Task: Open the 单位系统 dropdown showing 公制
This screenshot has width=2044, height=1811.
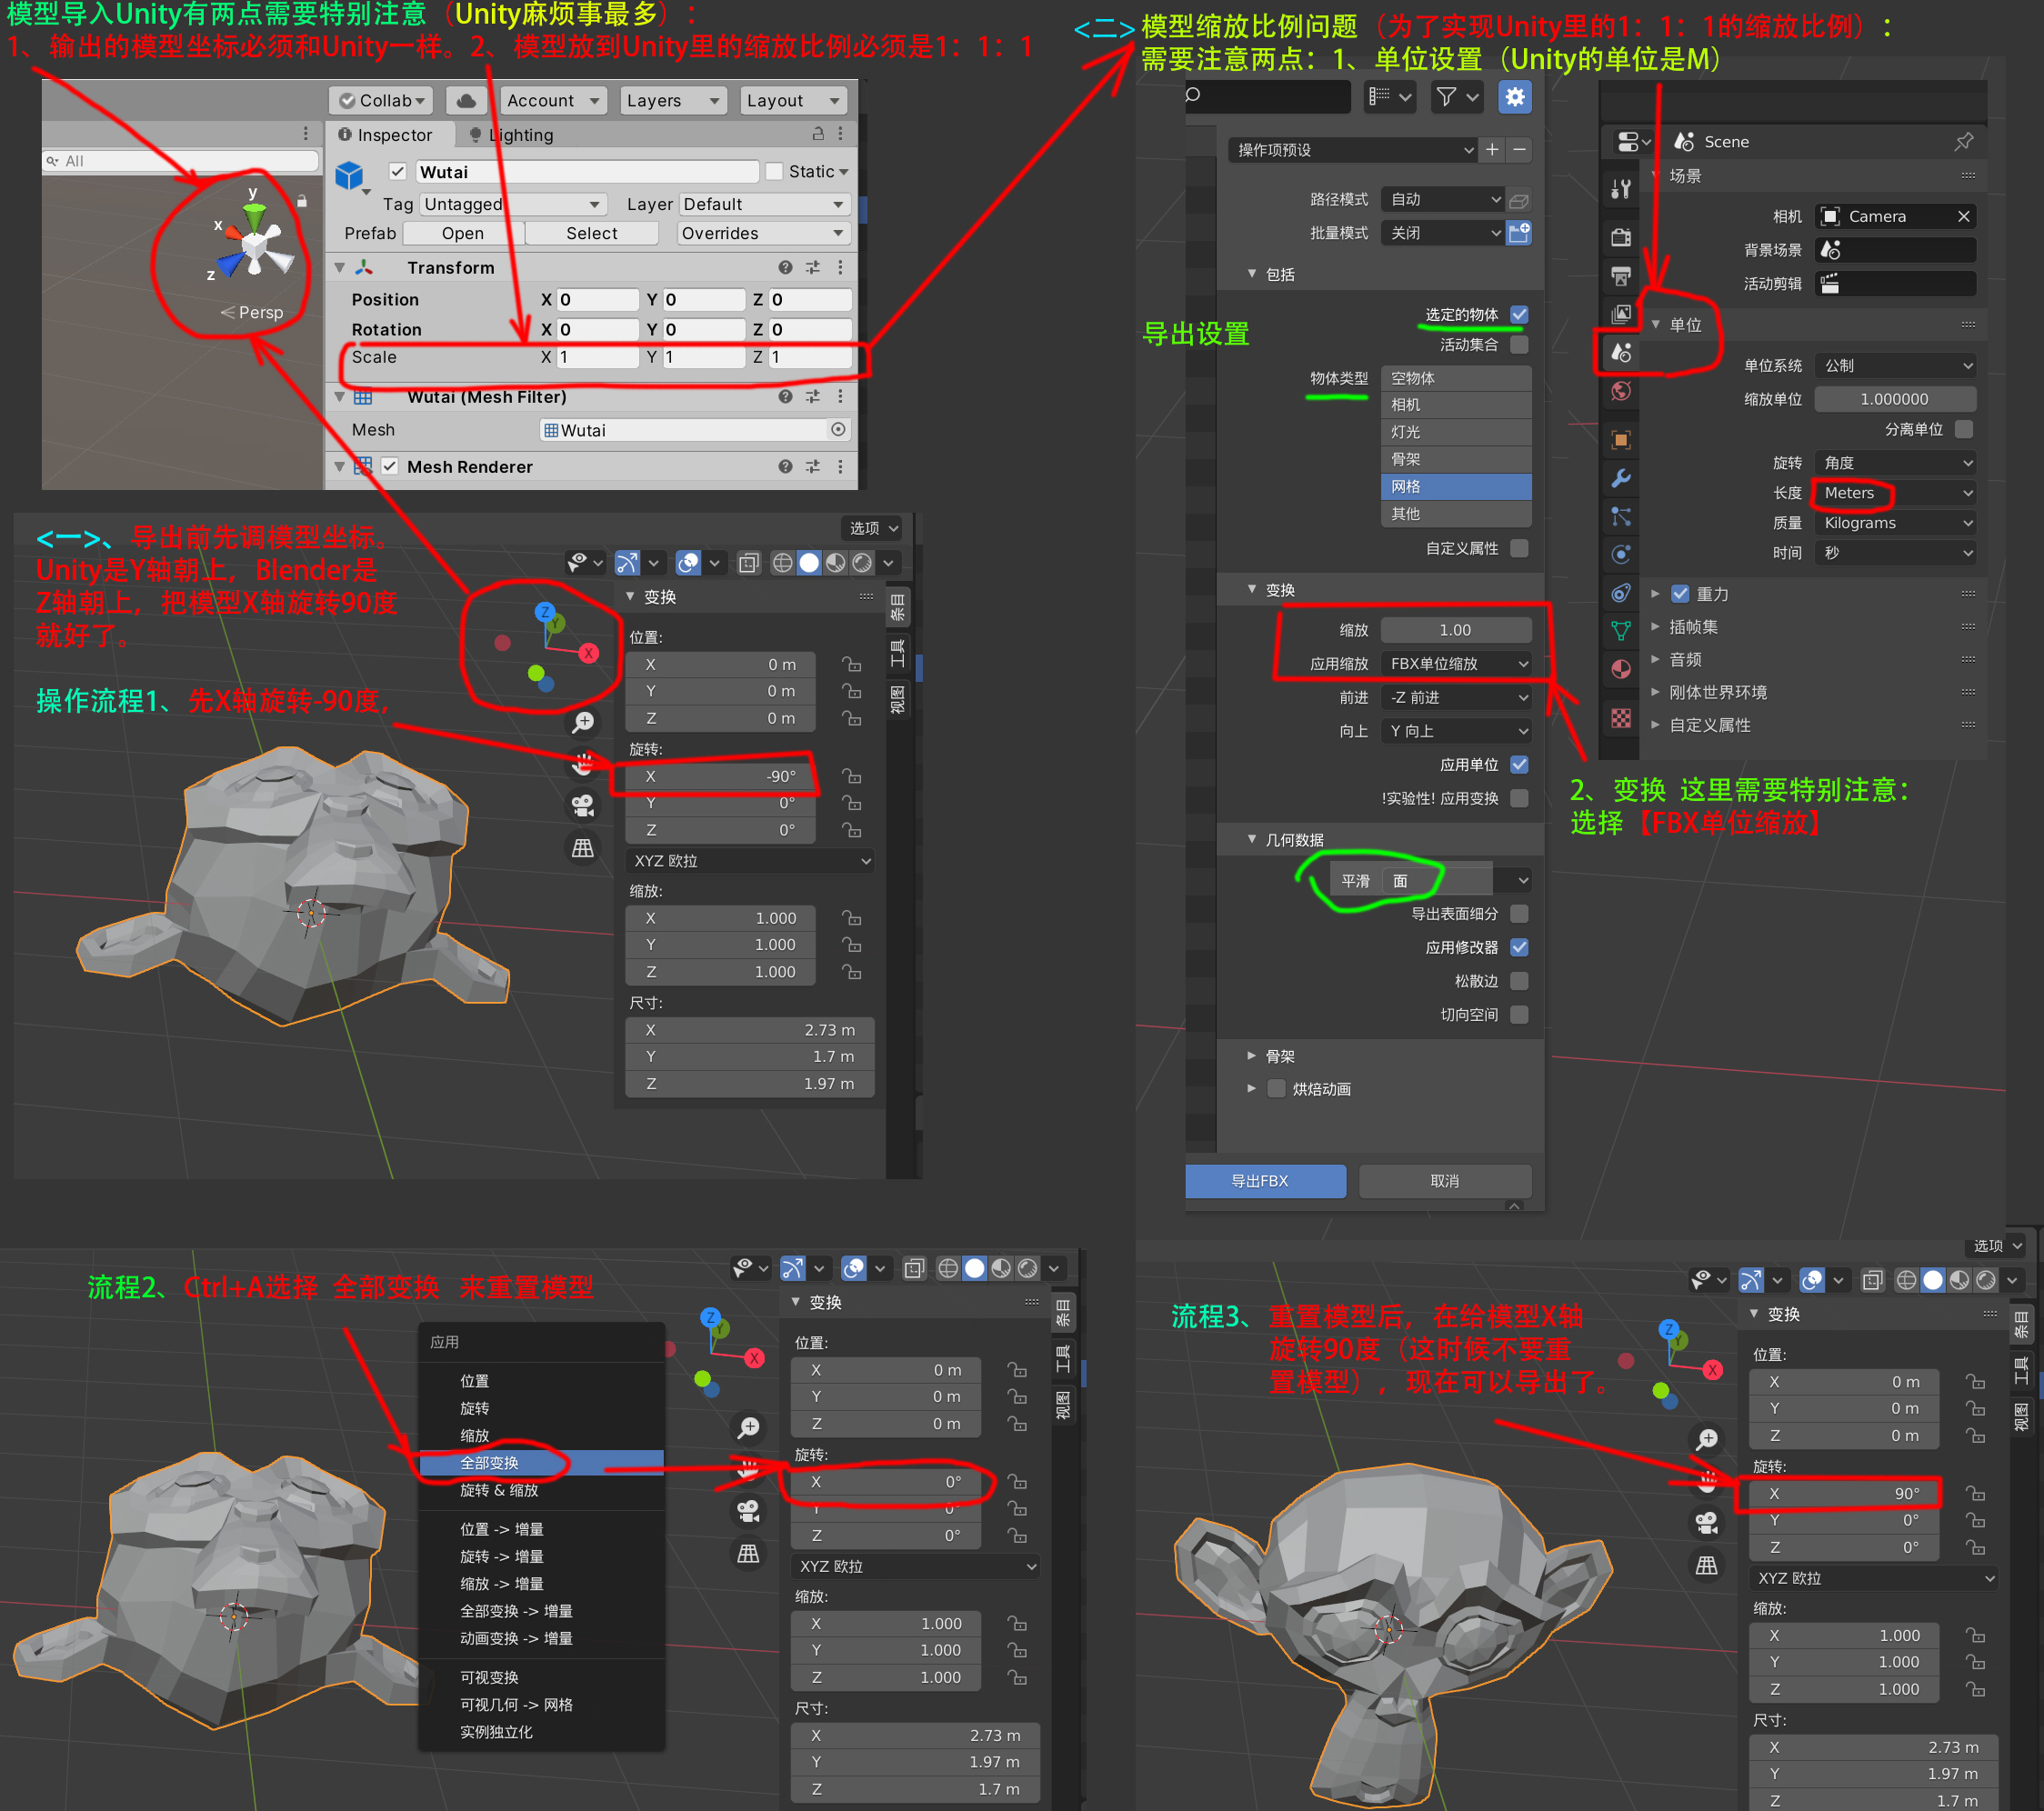Action: [x=1895, y=366]
